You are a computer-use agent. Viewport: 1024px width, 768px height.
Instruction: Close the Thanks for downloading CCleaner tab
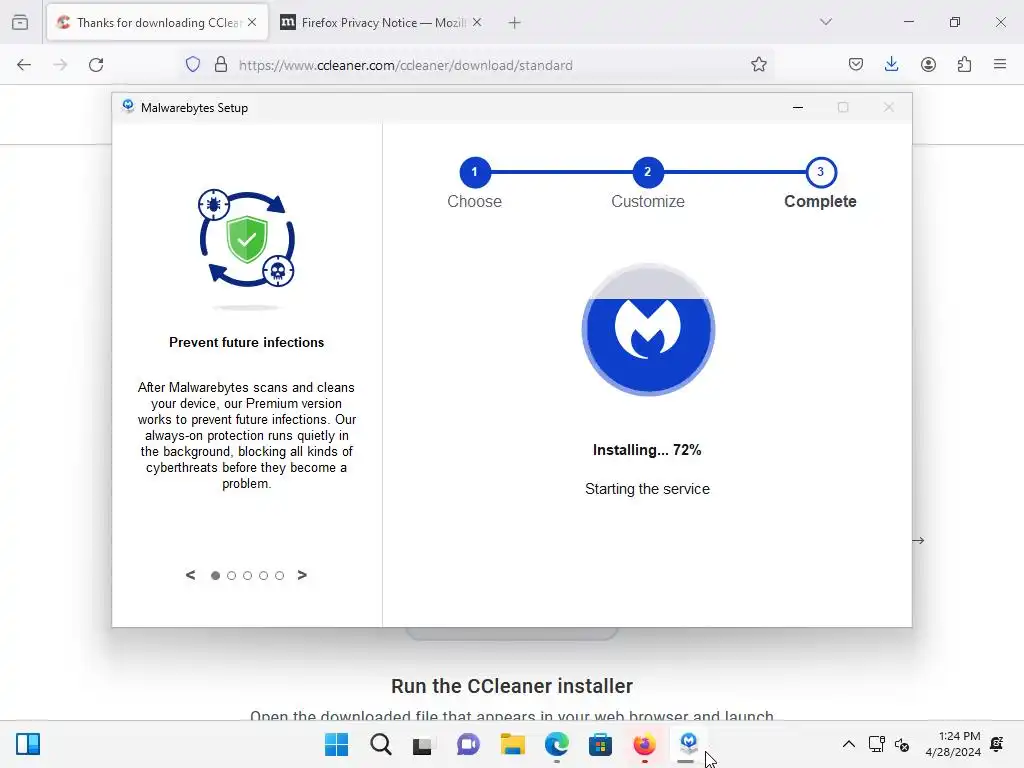(252, 22)
